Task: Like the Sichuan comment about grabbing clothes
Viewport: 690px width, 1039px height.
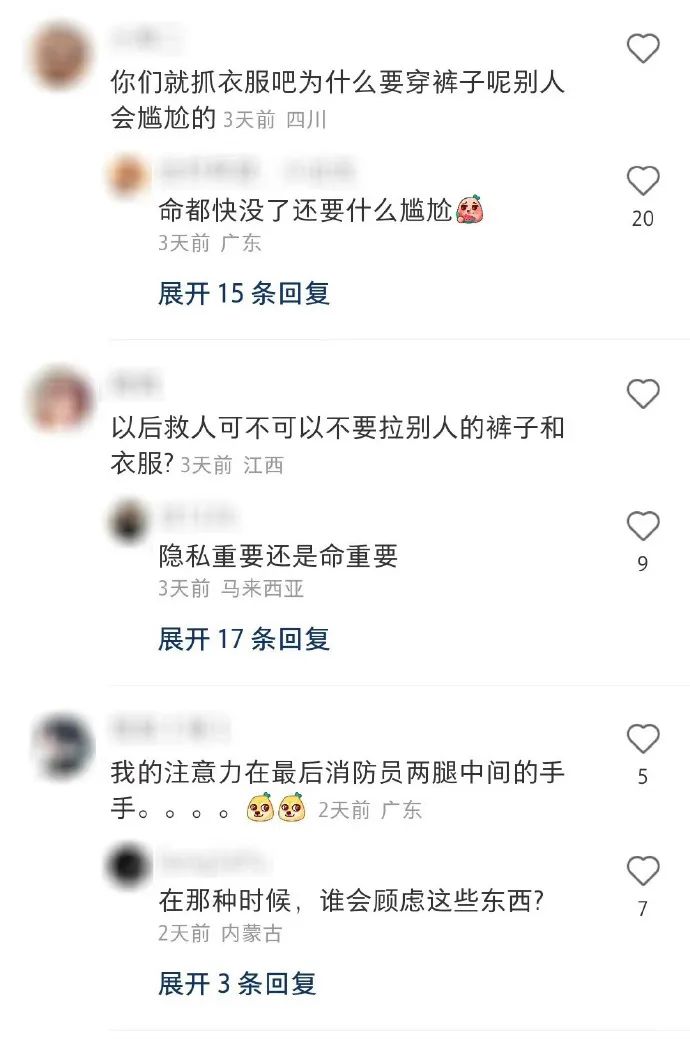Action: pos(643,48)
